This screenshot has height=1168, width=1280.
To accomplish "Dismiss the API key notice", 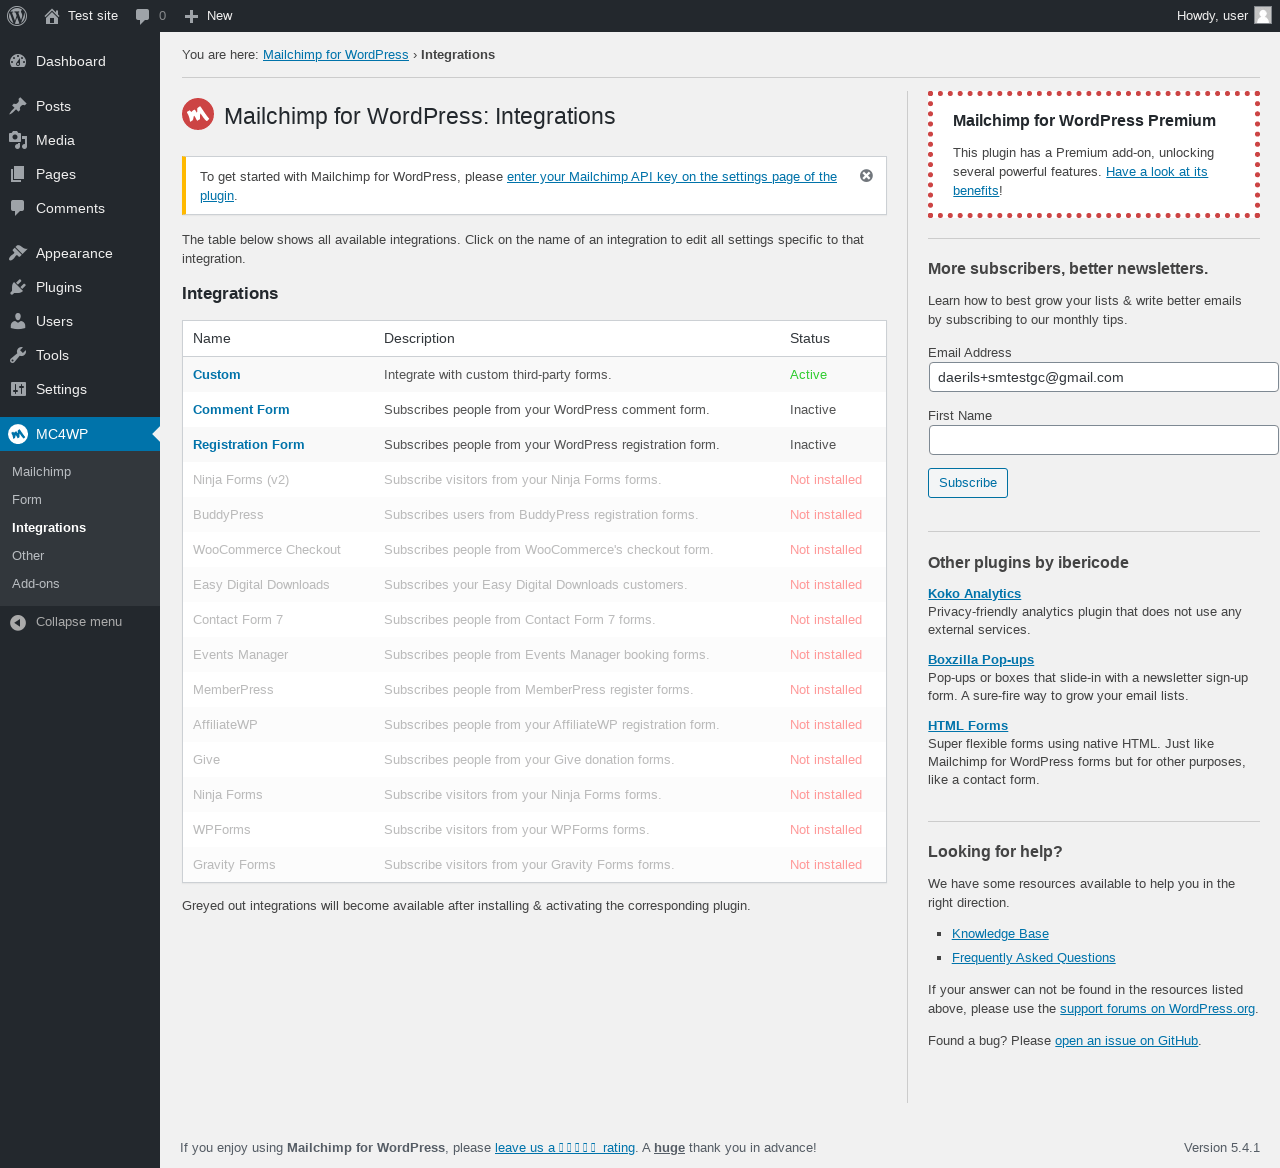I will tap(866, 176).
